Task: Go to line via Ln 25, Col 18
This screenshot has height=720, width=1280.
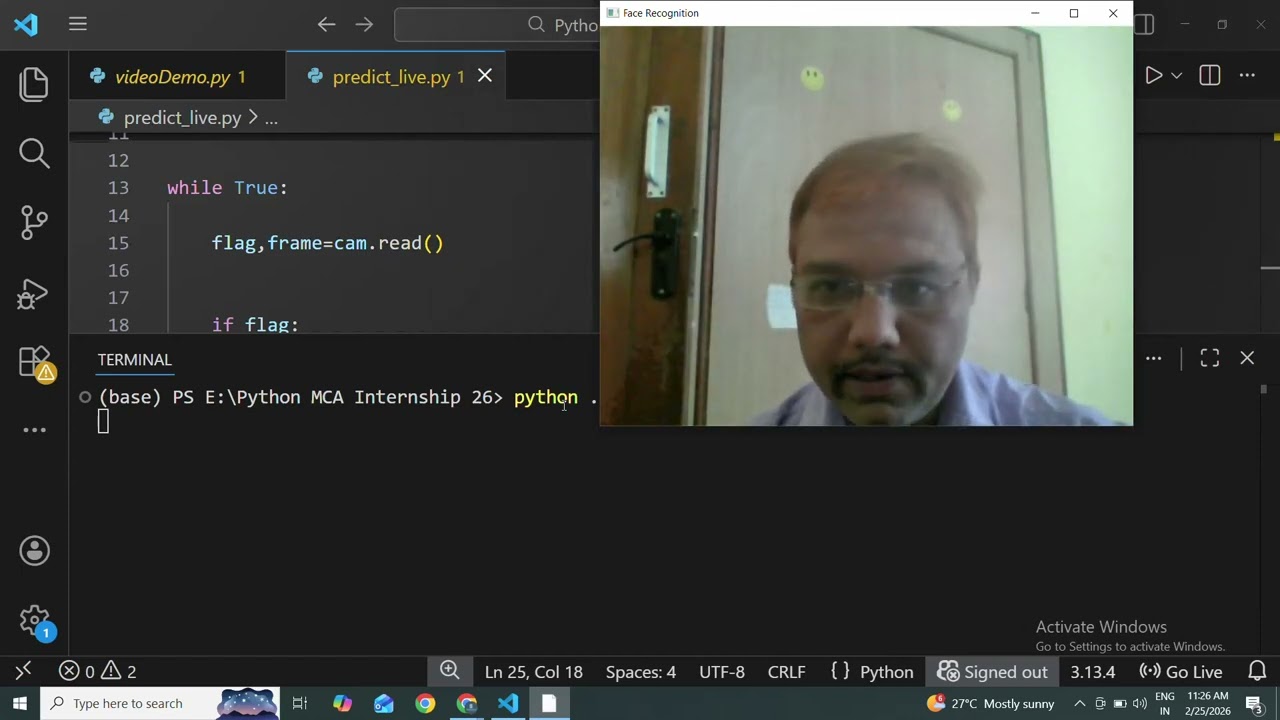Action: point(533,672)
